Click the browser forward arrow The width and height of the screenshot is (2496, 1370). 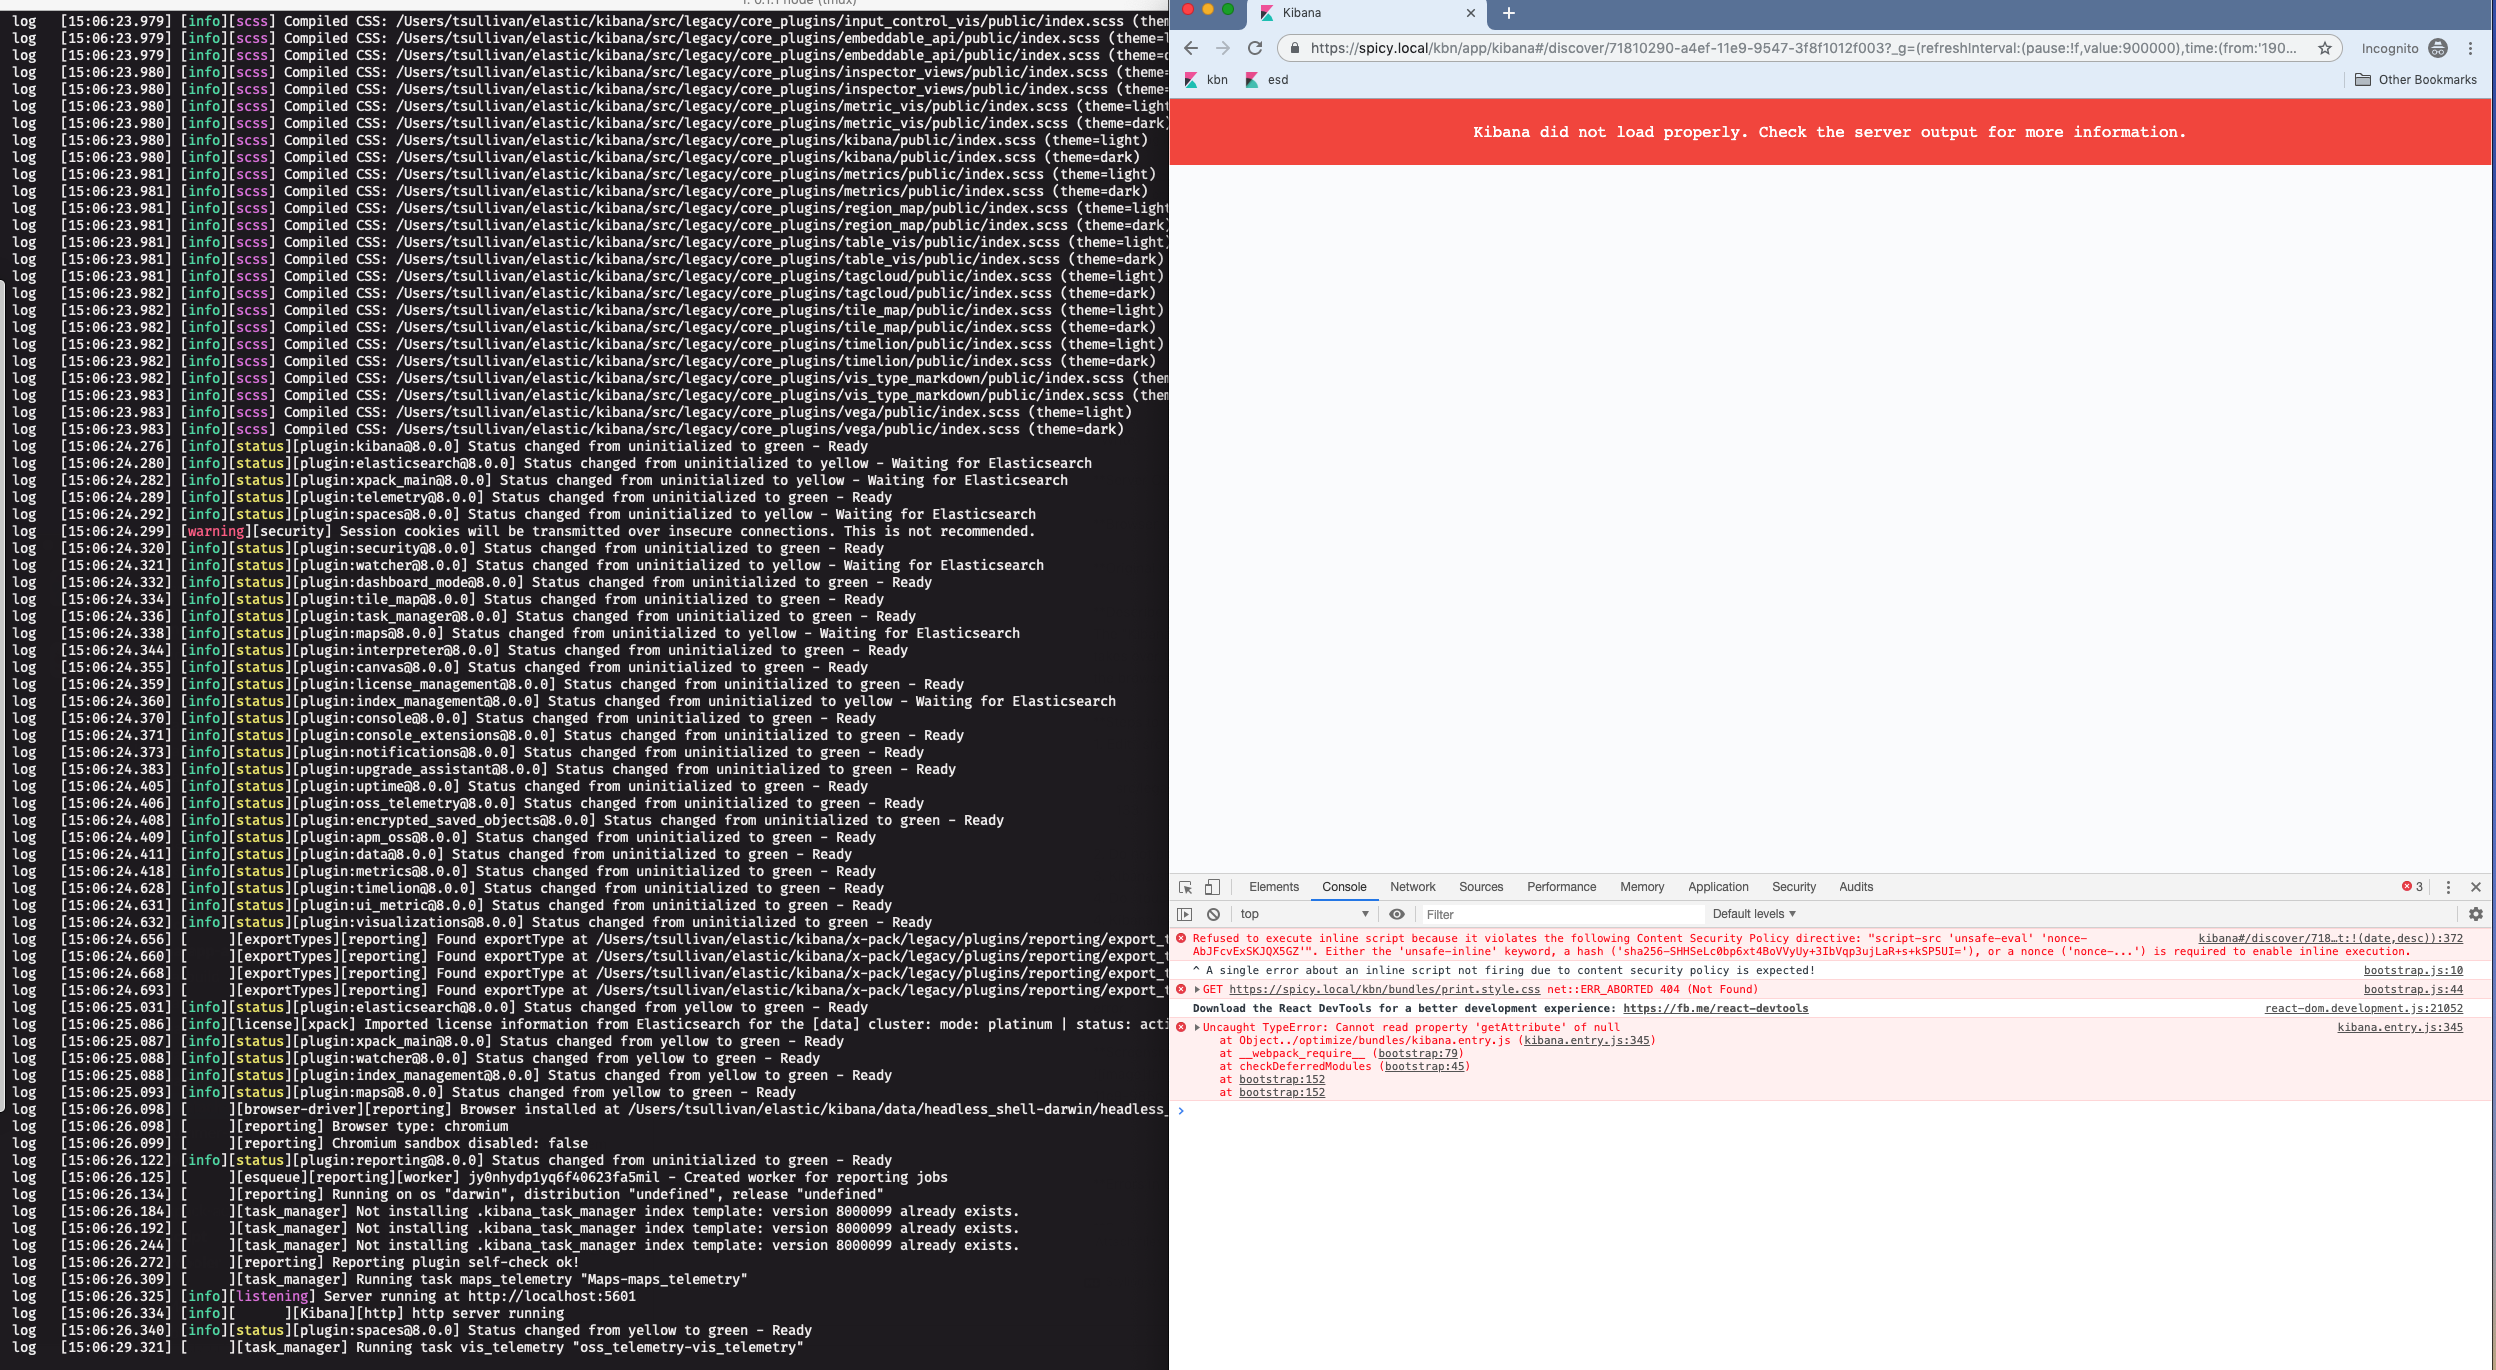(x=1222, y=48)
